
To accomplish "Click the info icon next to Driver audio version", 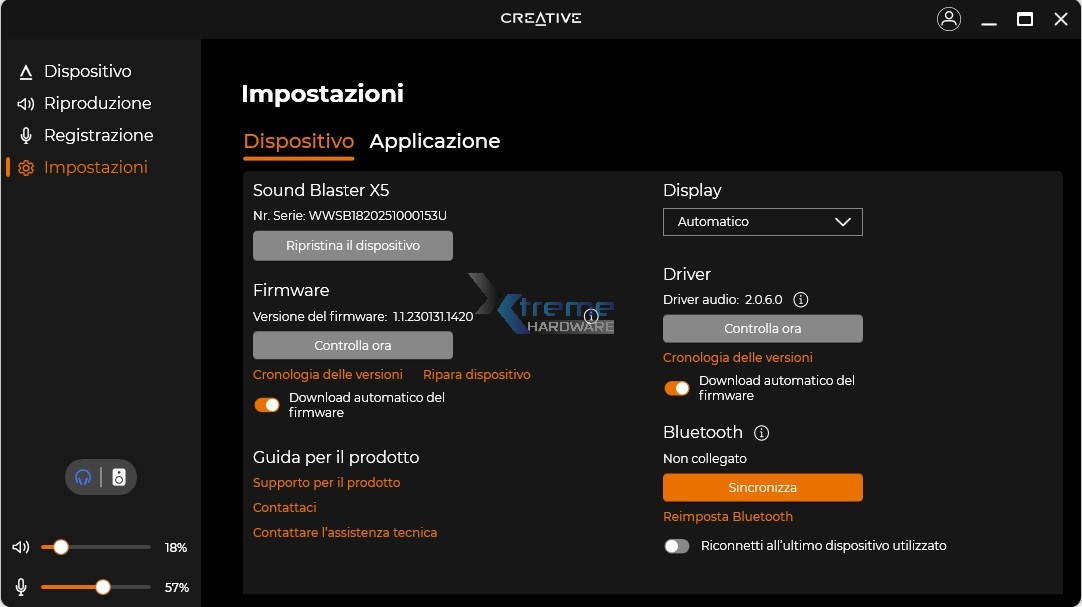I will (x=802, y=299).
